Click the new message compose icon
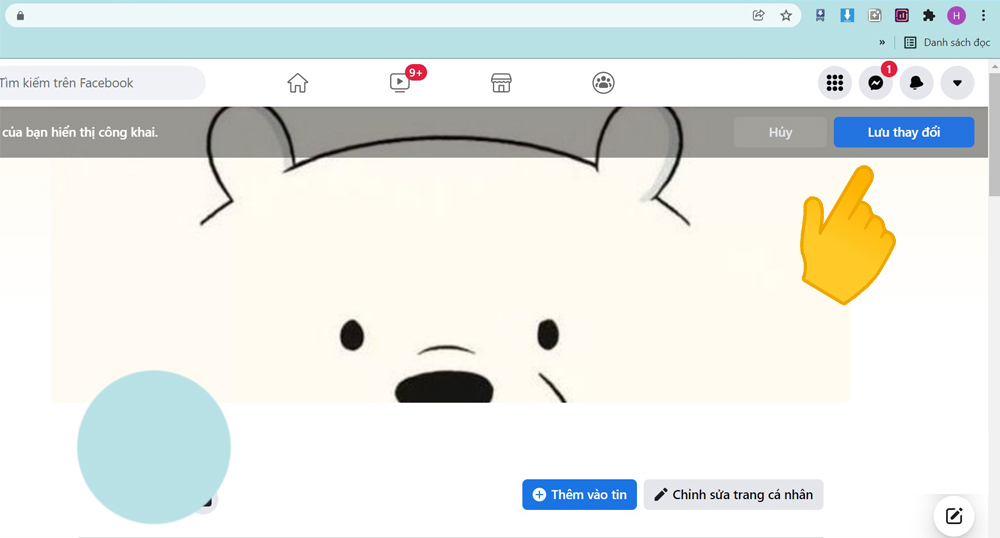 [954, 516]
